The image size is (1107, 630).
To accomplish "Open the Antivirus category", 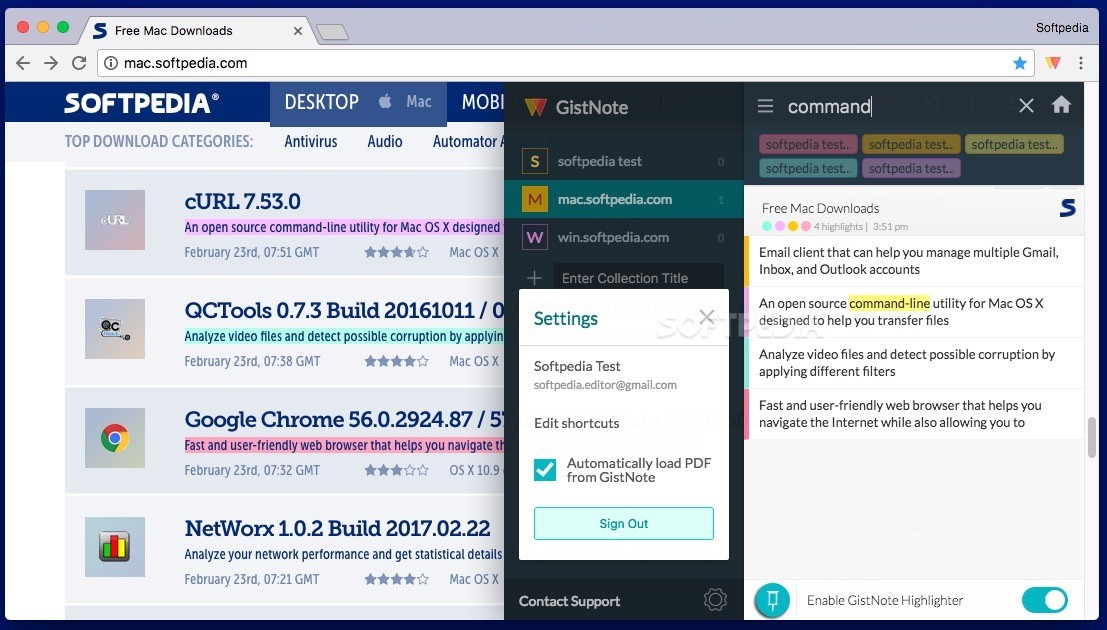I will 311,141.
